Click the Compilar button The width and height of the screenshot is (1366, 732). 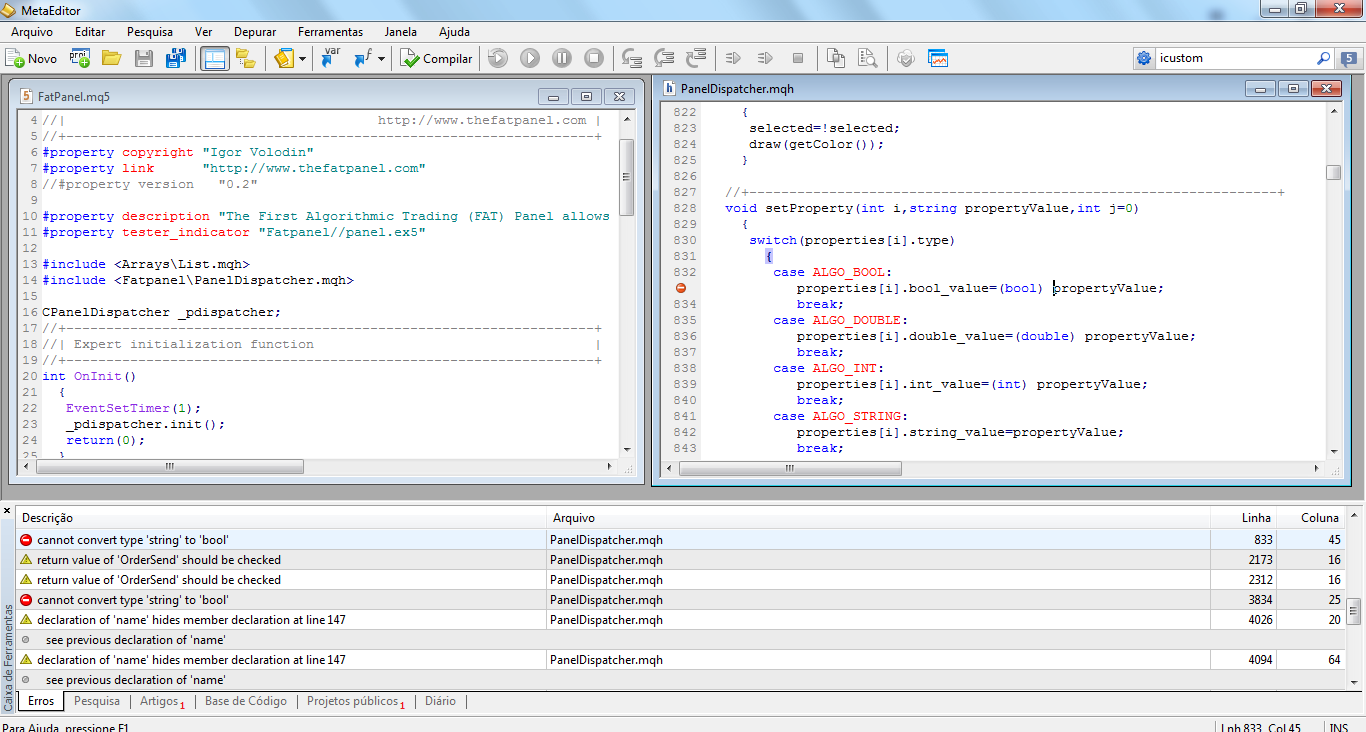click(436, 59)
